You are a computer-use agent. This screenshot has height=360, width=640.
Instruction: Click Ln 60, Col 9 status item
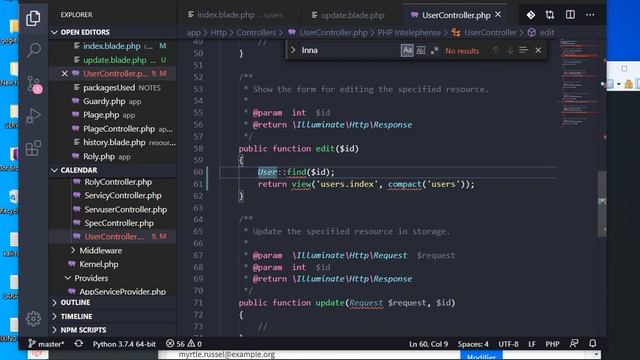pos(428,344)
